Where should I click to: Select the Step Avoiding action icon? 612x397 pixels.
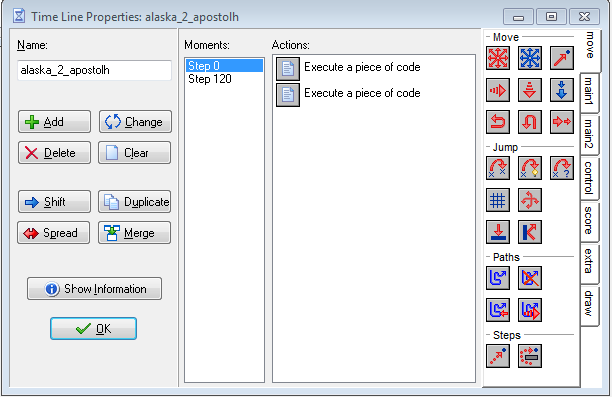(x=530, y=356)
